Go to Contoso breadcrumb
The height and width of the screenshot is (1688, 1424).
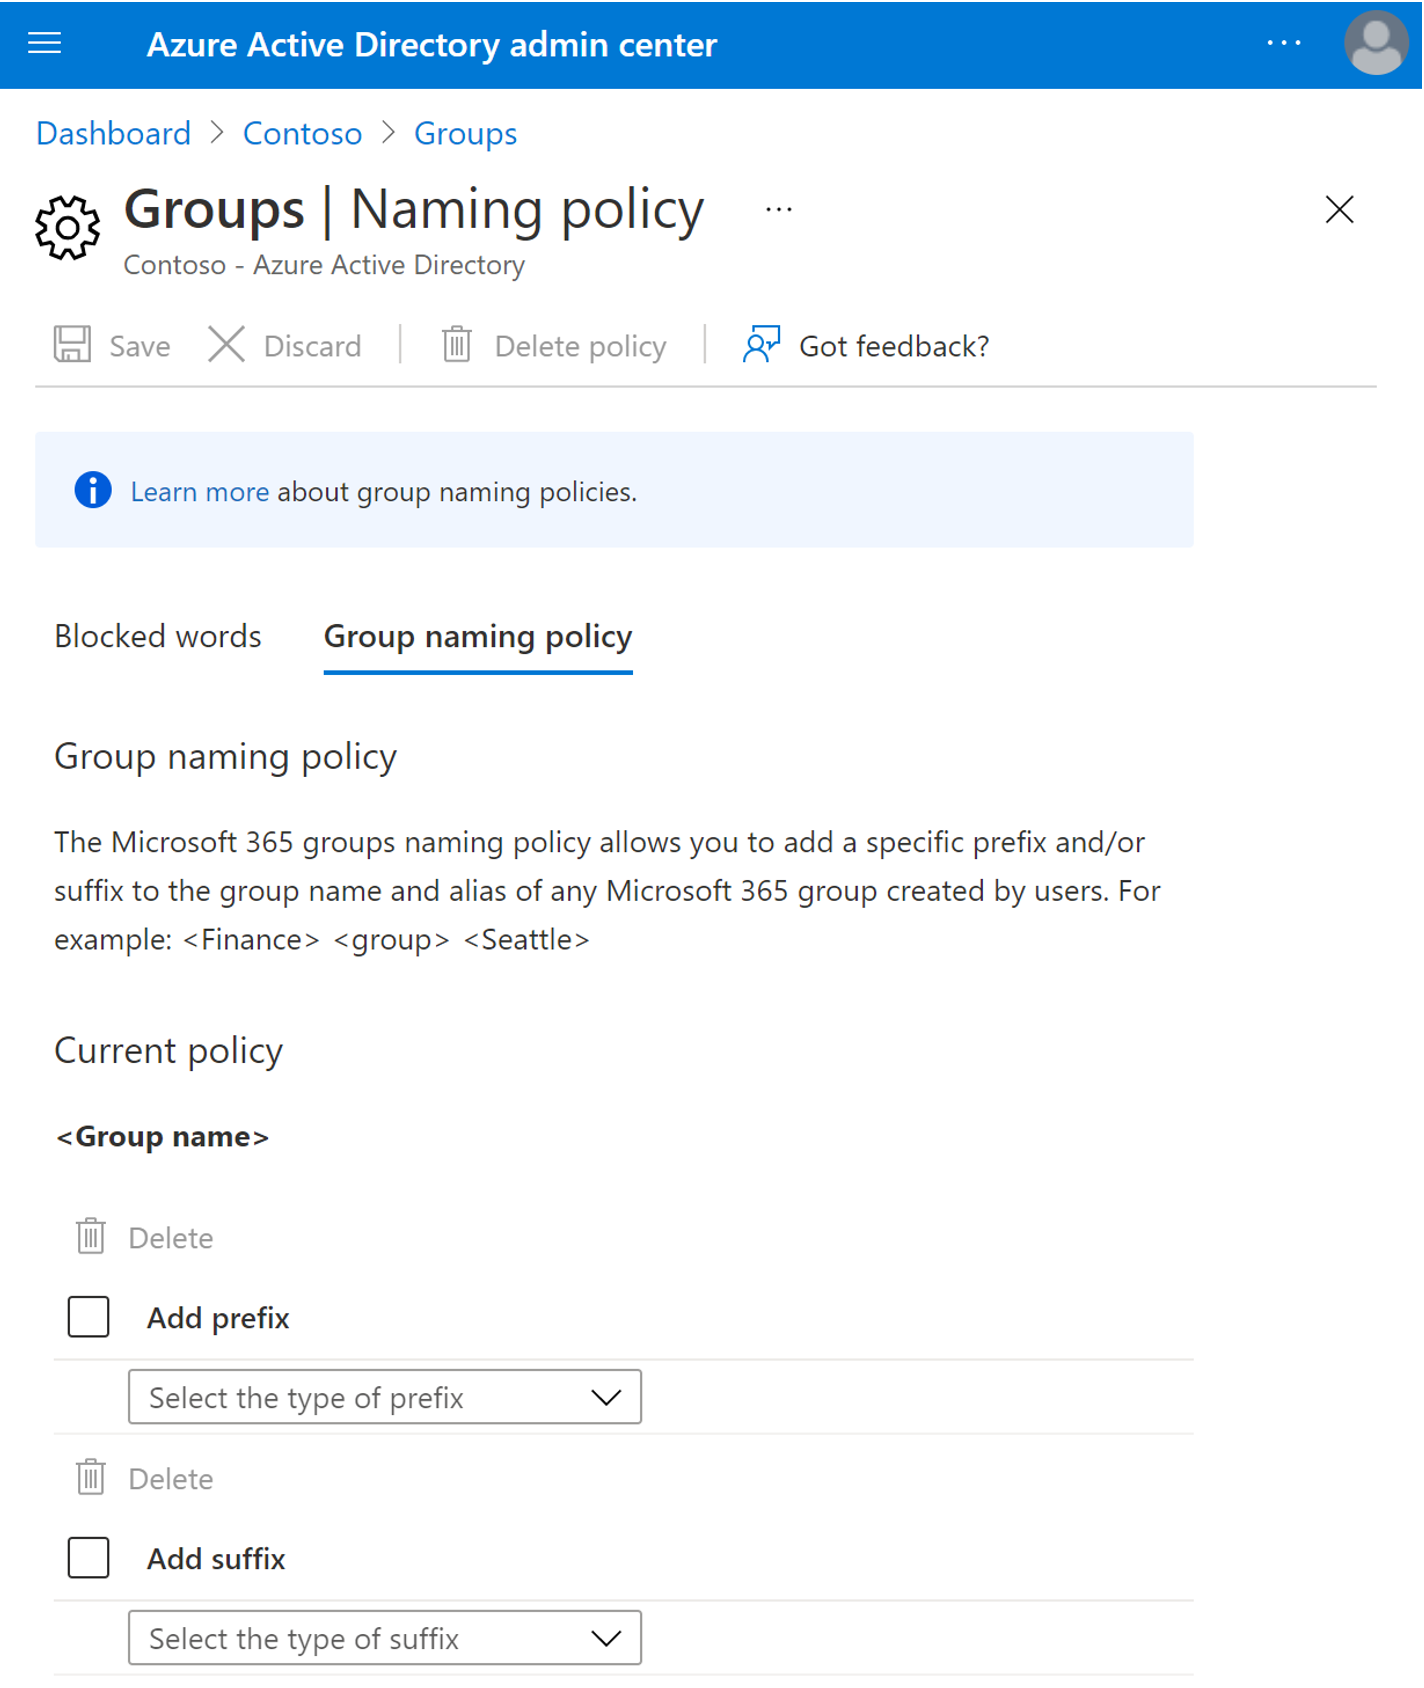(302, 133)
